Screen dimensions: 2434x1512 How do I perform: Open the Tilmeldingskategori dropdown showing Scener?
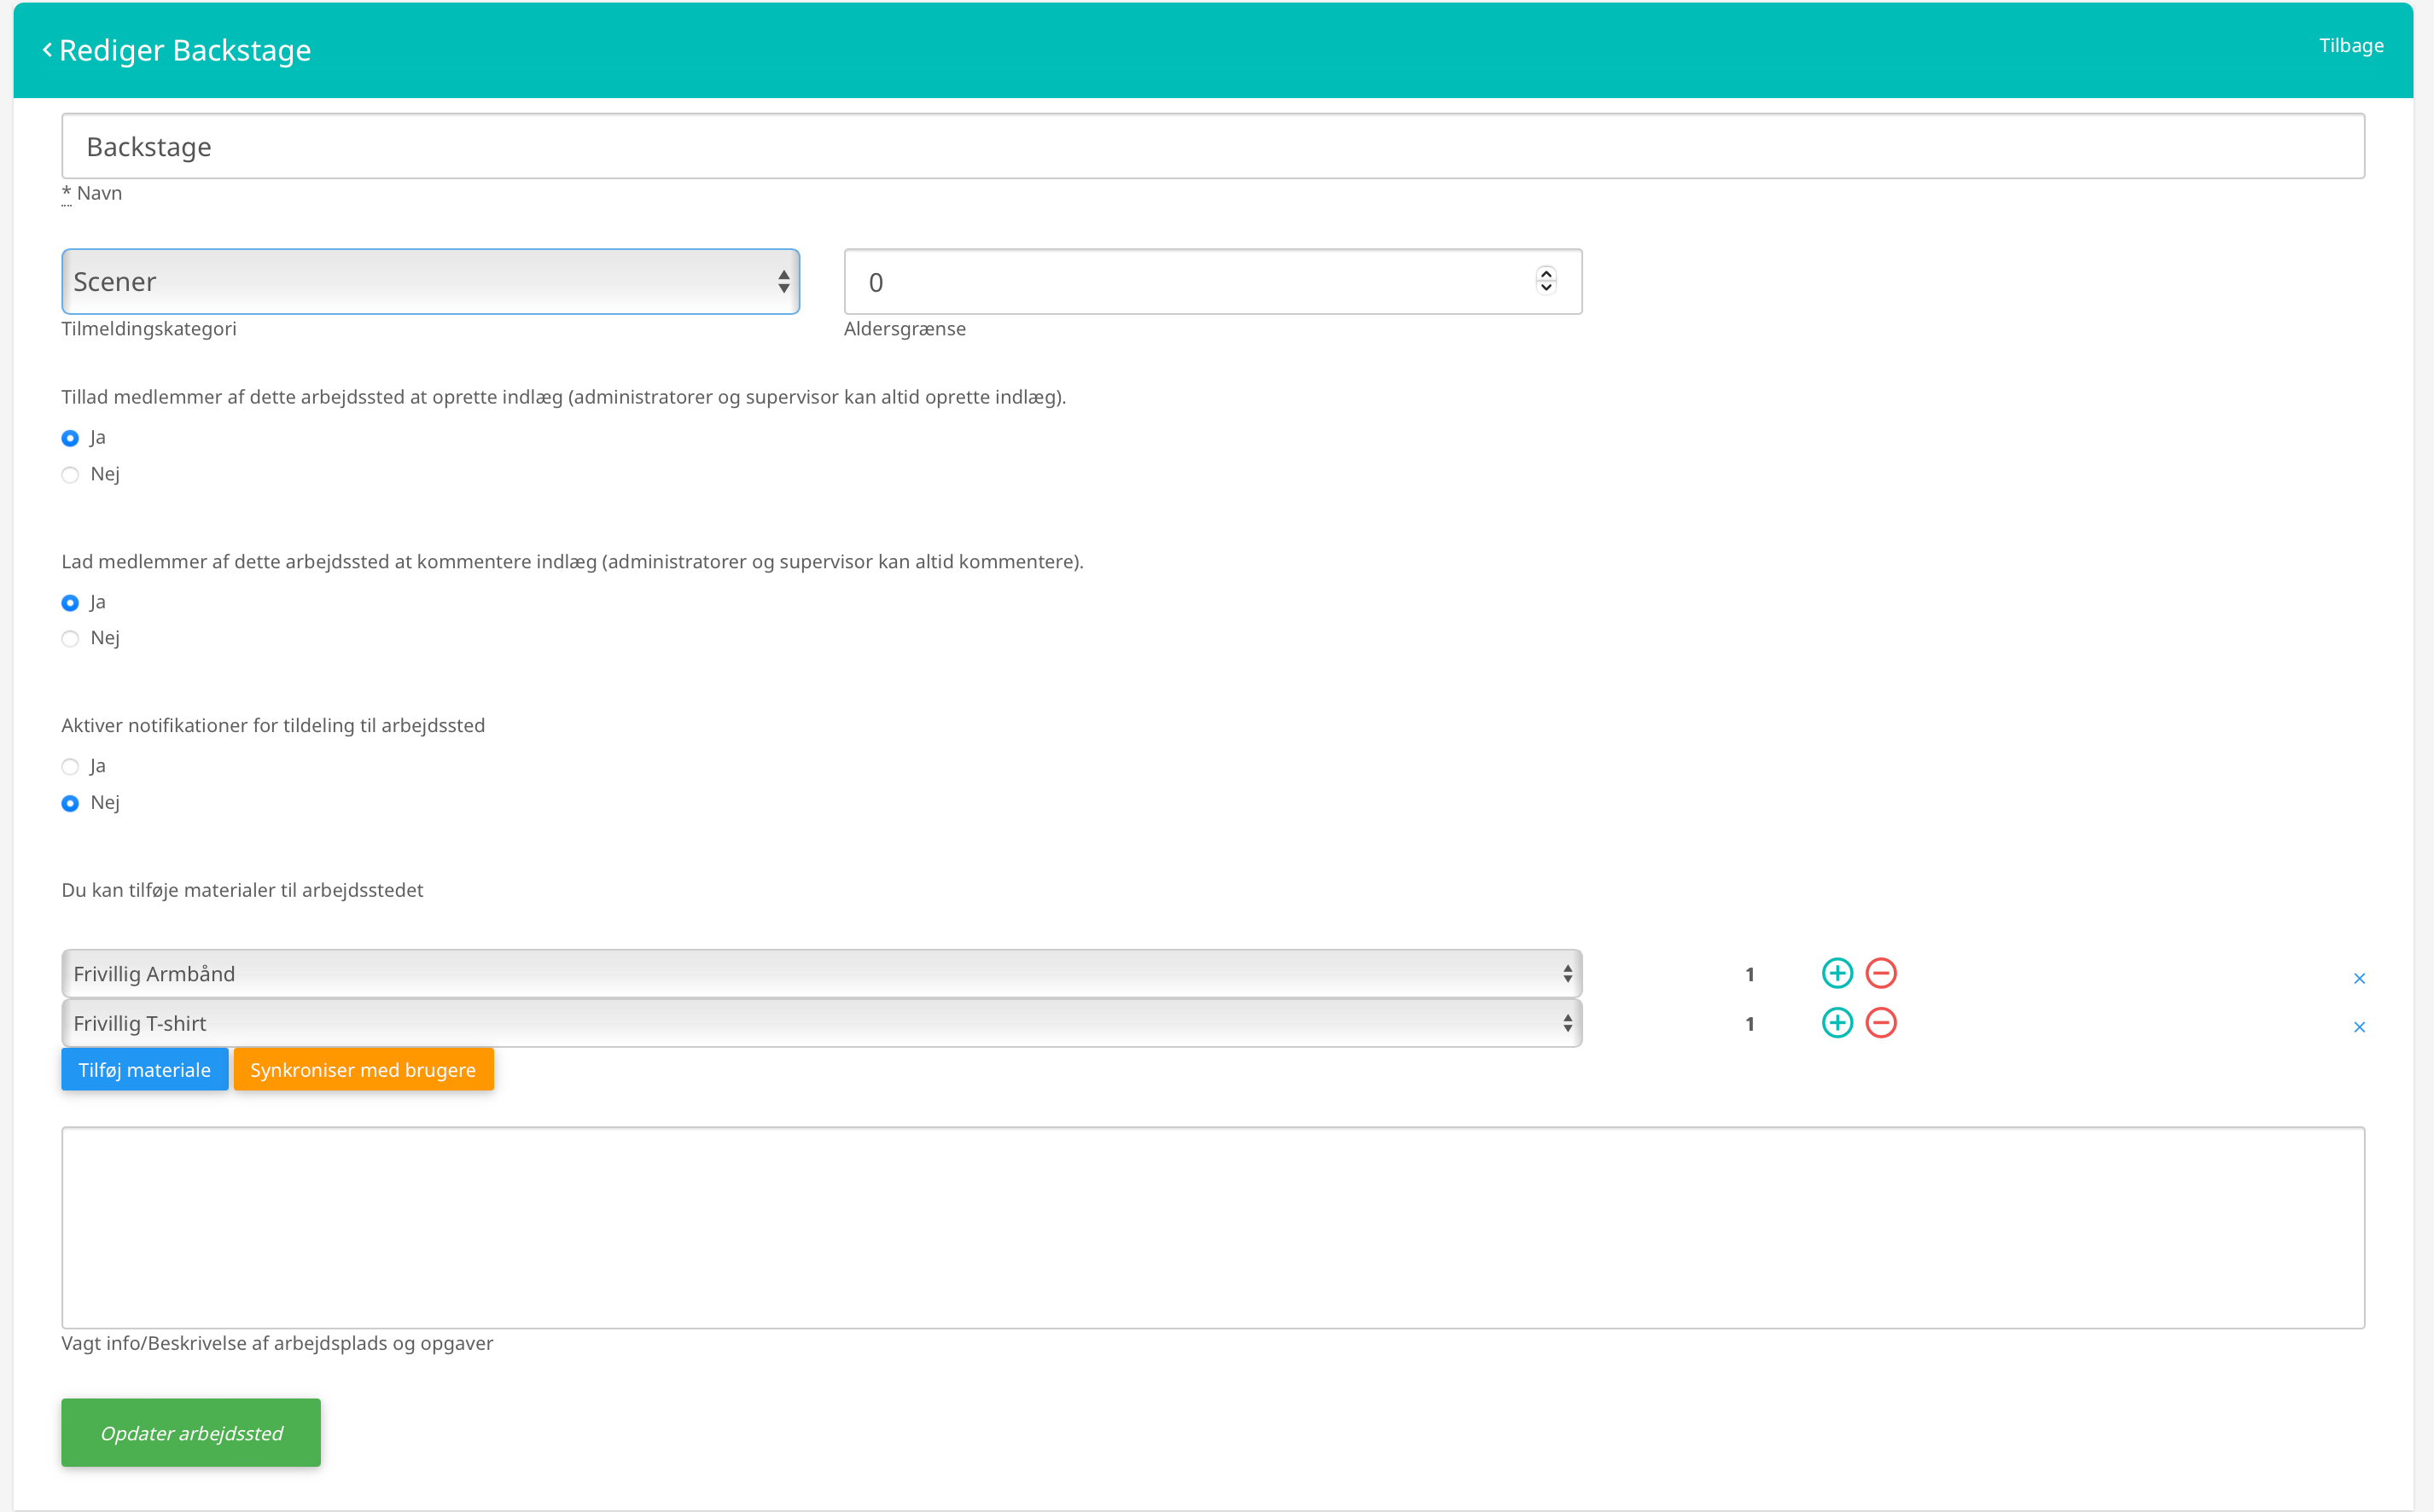[x=430, y=282]
